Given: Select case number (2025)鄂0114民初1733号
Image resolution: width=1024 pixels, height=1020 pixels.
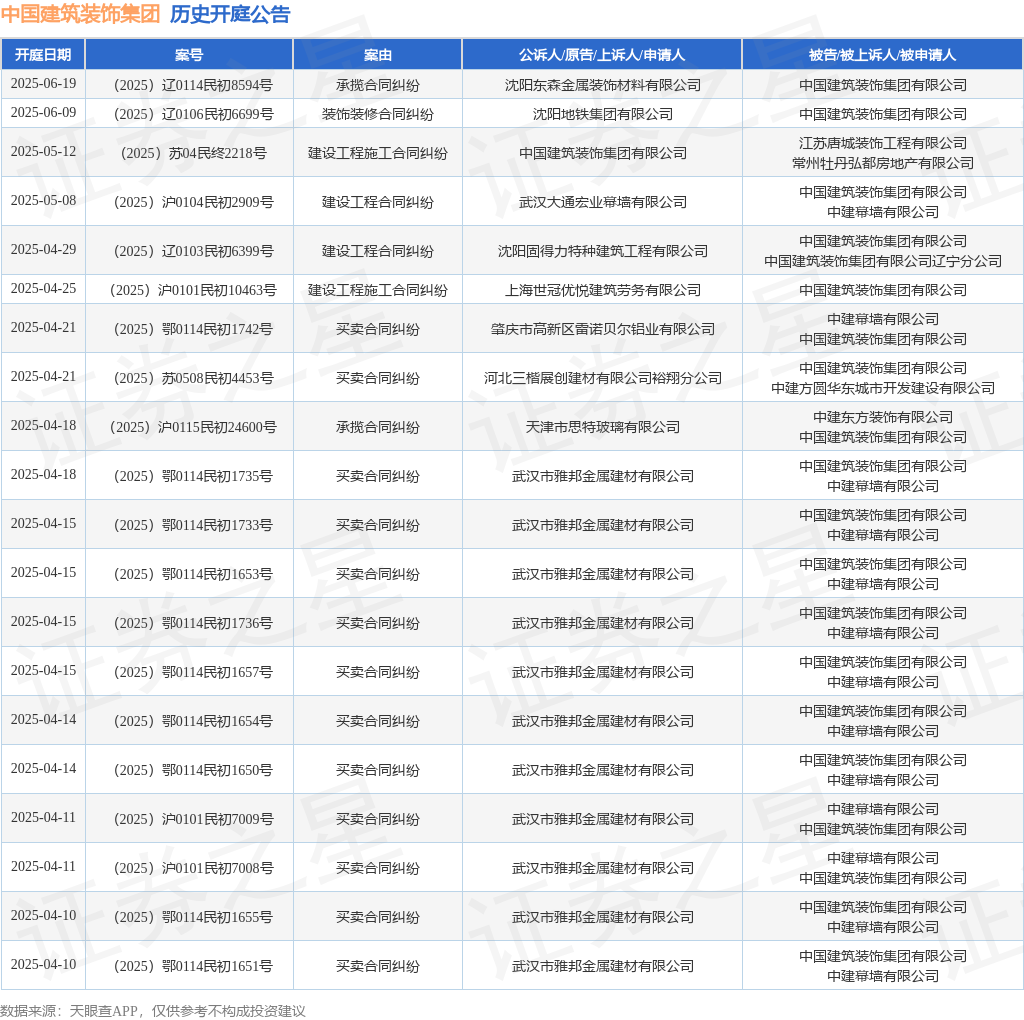Looking at the screenshot, I should pos(193,526).
